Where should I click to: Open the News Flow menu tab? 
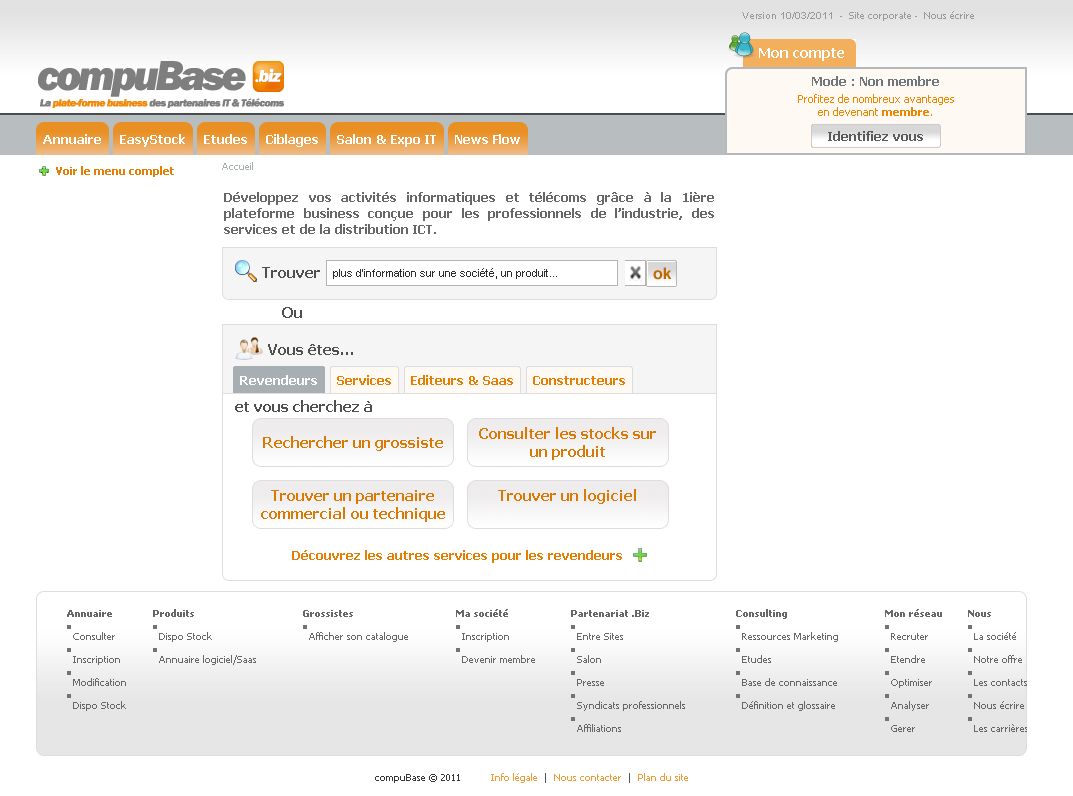point(487,139)
